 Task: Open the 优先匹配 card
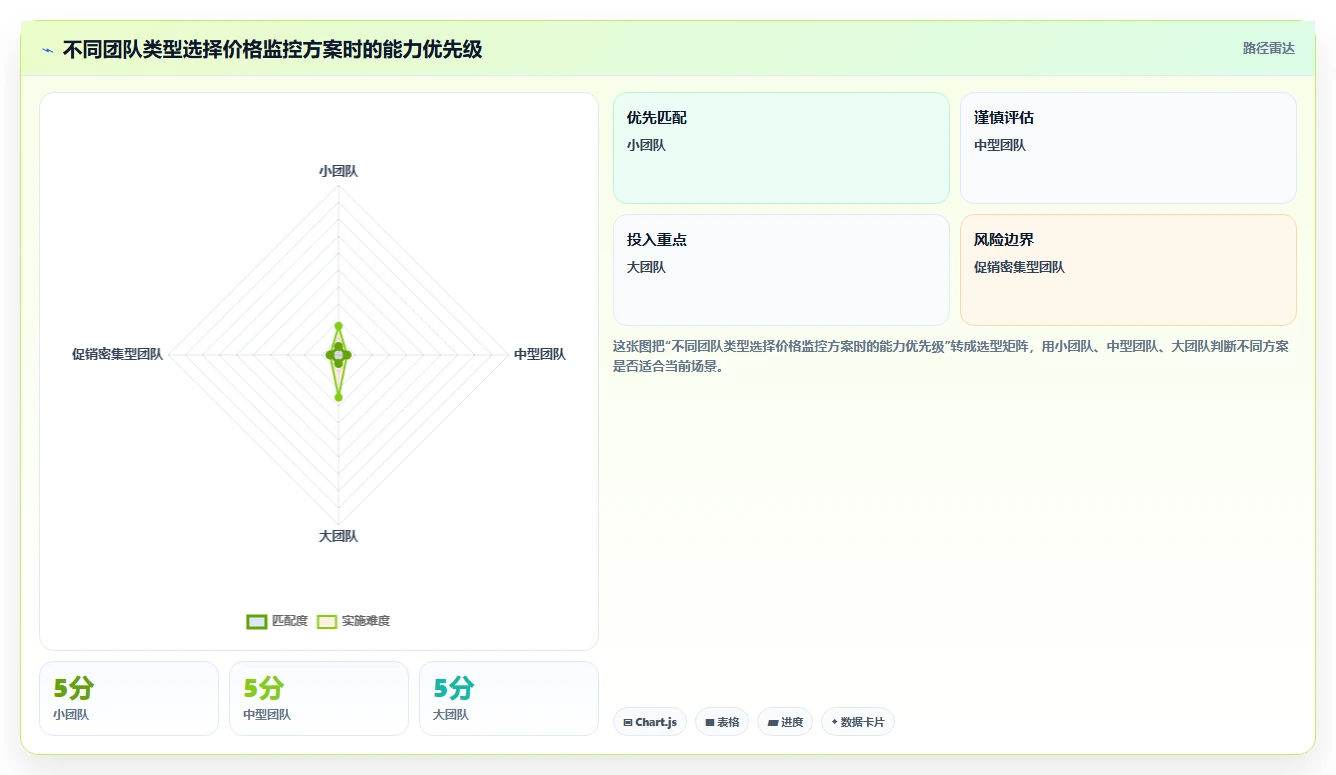781,148
